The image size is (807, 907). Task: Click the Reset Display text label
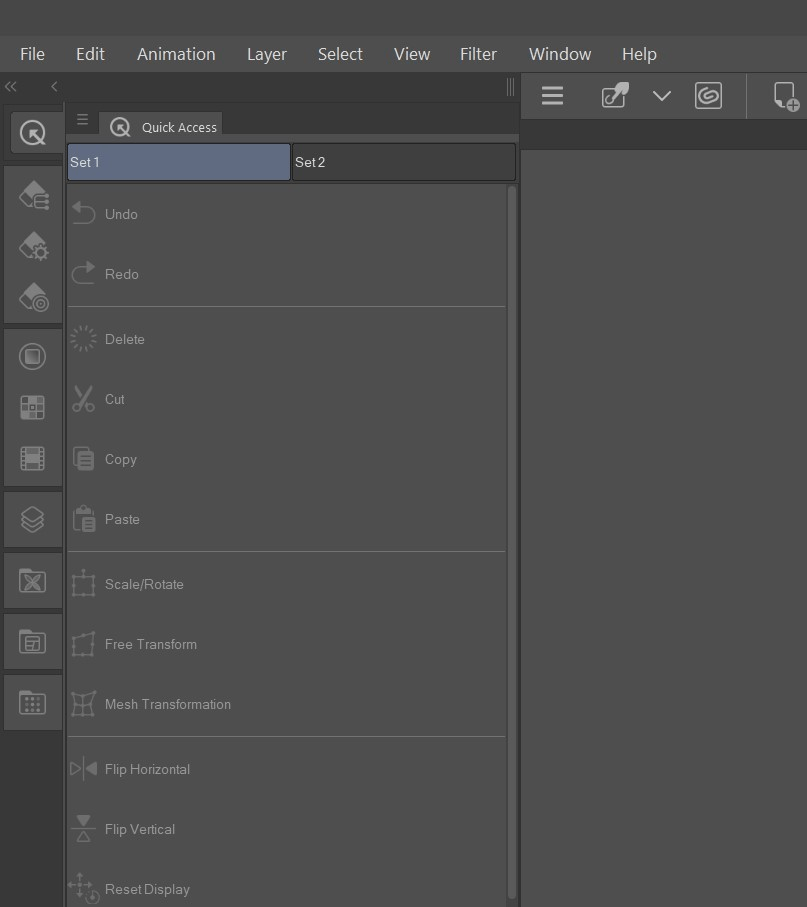[x=147, y=890]
